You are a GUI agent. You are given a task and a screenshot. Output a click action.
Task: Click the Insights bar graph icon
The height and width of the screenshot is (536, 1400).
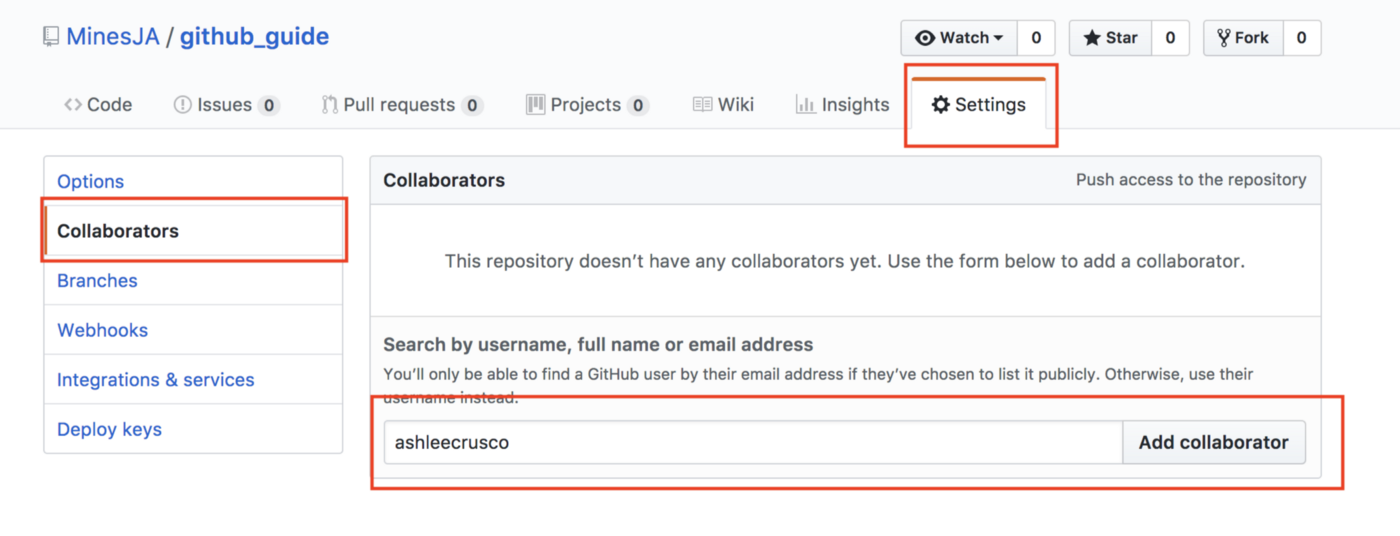(x=805, y=104)
